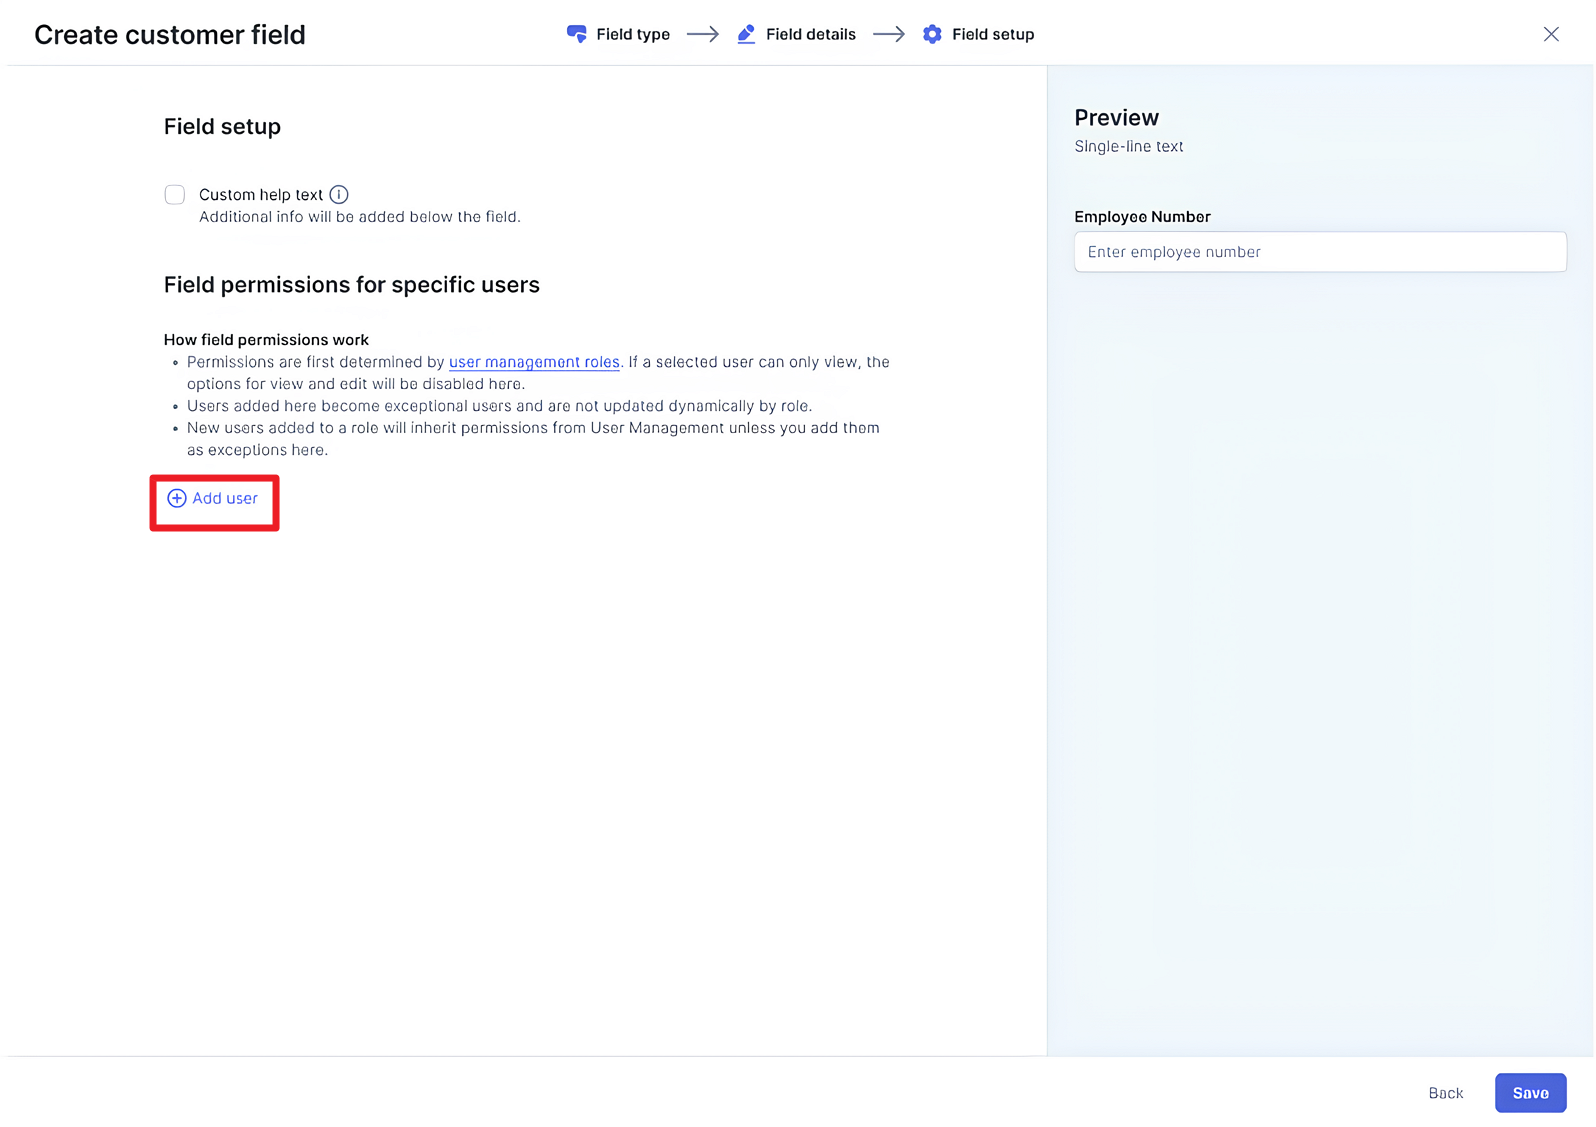Go to the Field type step label
The width and height of the screenshot is (1596, 1127).
click(632, 34)
